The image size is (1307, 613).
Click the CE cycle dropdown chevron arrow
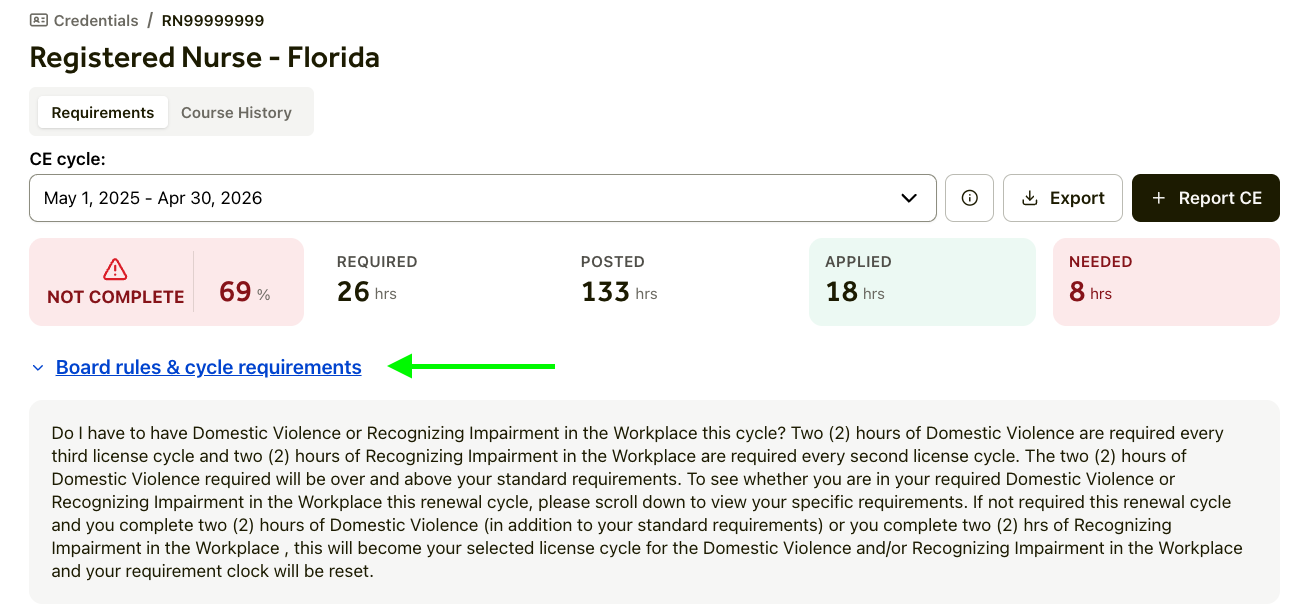point(909,198)
